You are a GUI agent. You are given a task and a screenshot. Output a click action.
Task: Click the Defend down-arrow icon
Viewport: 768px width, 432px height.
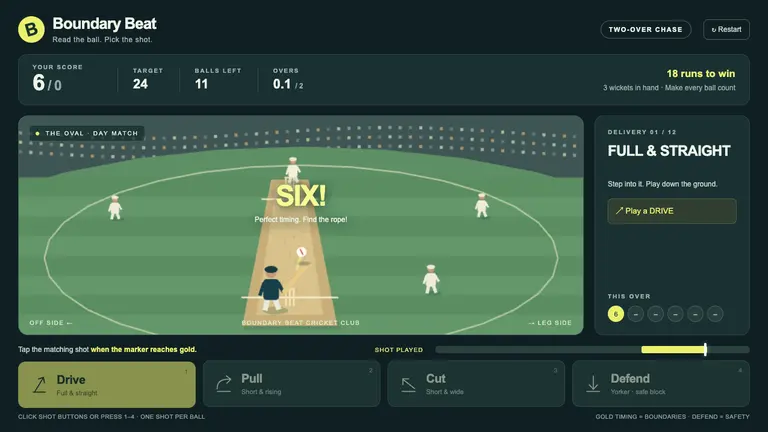[x=593, y=384]
